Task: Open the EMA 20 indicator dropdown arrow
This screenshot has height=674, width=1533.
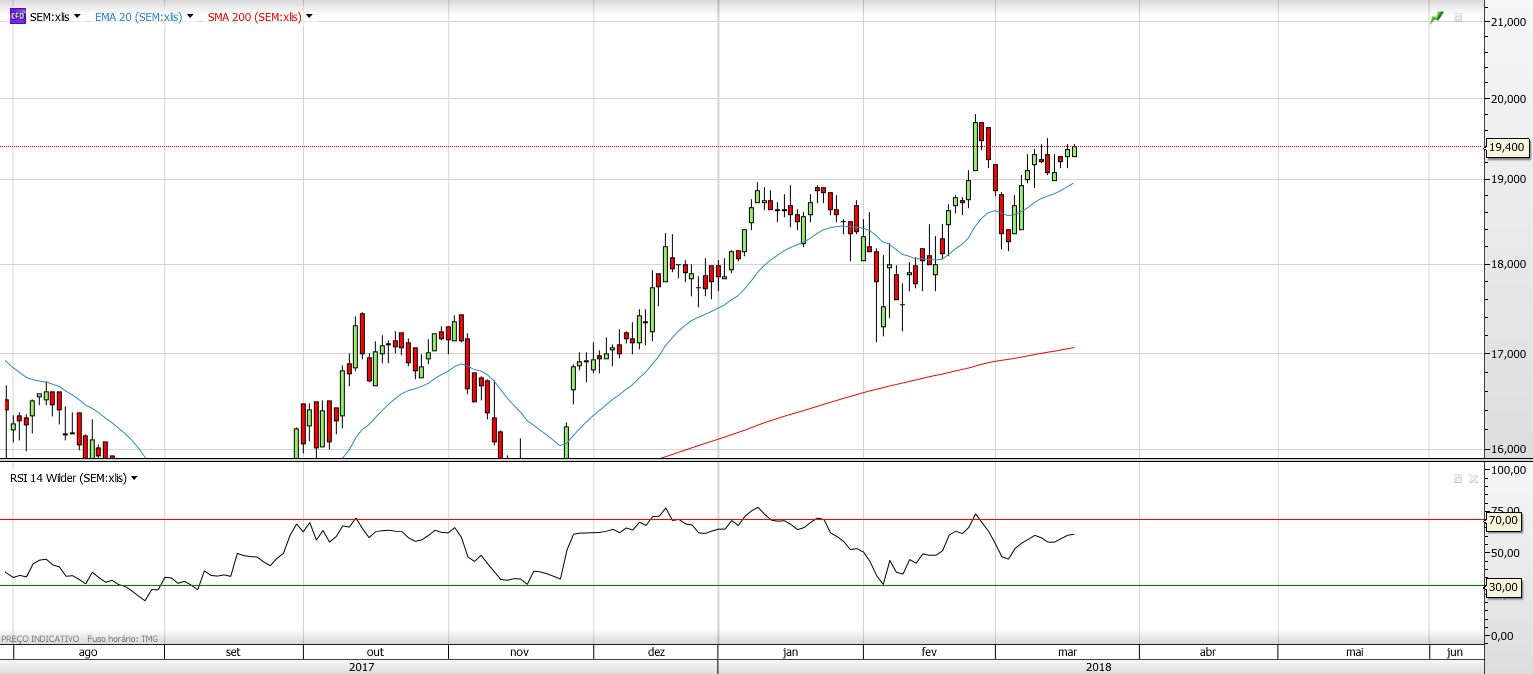Action: pos(190,16)
